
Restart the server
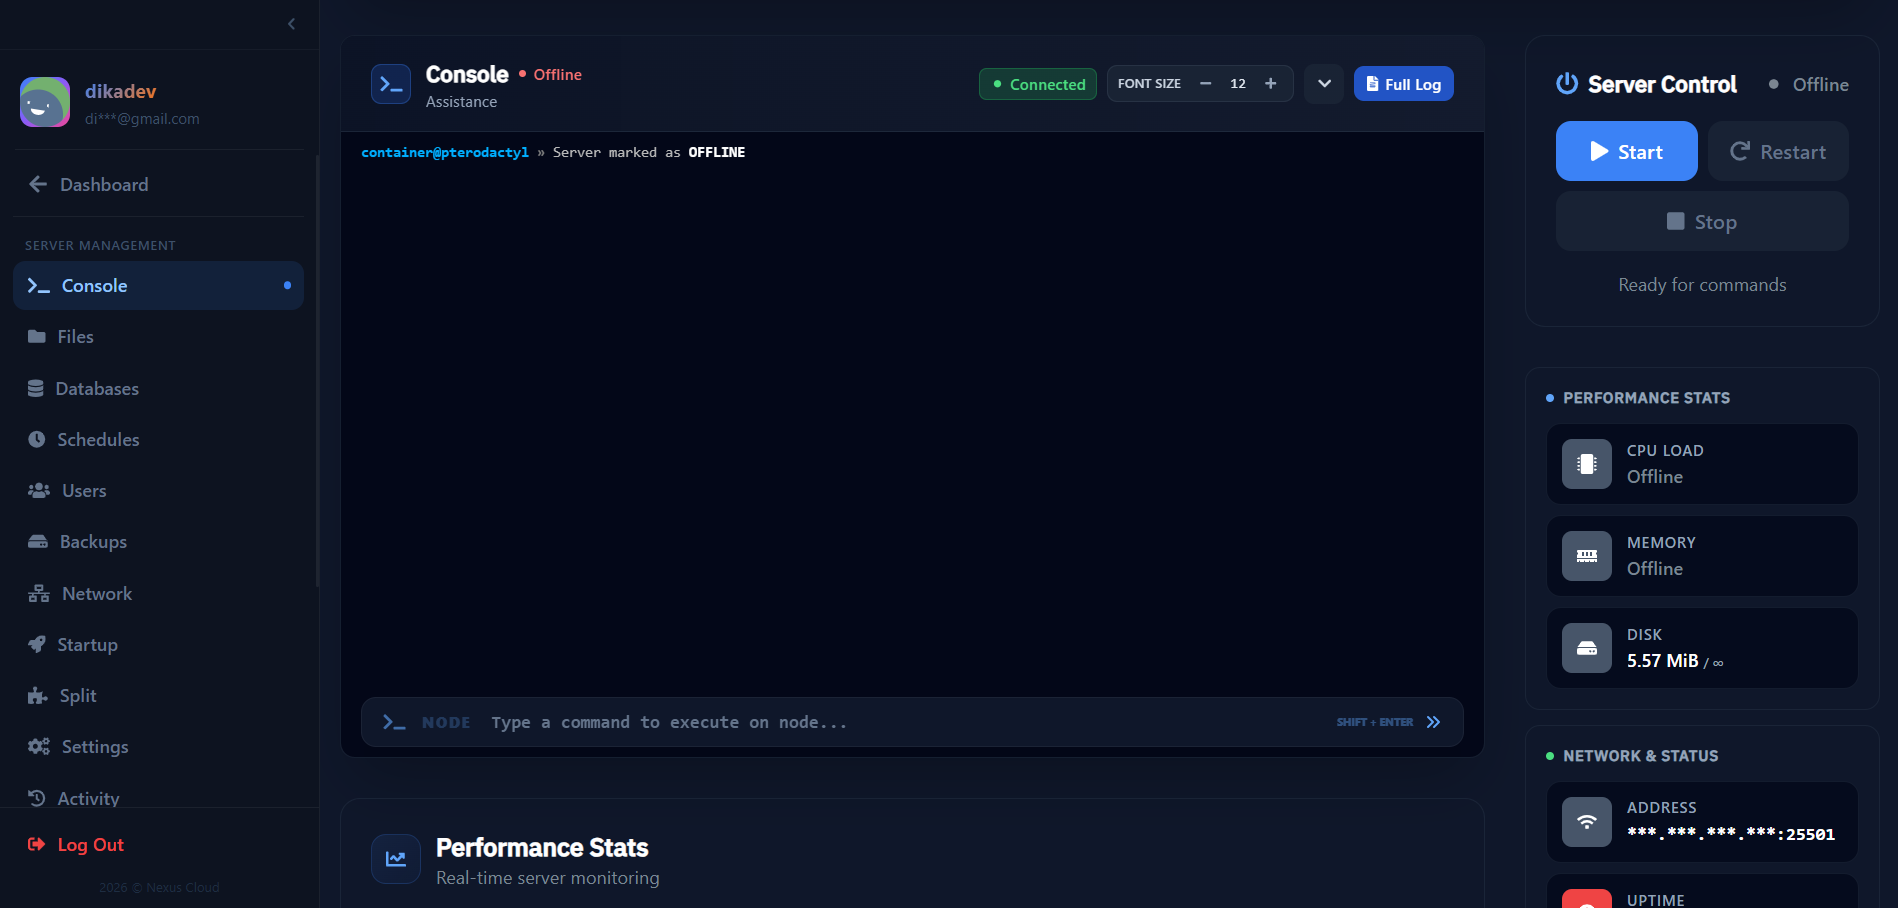coord(1778,151)
